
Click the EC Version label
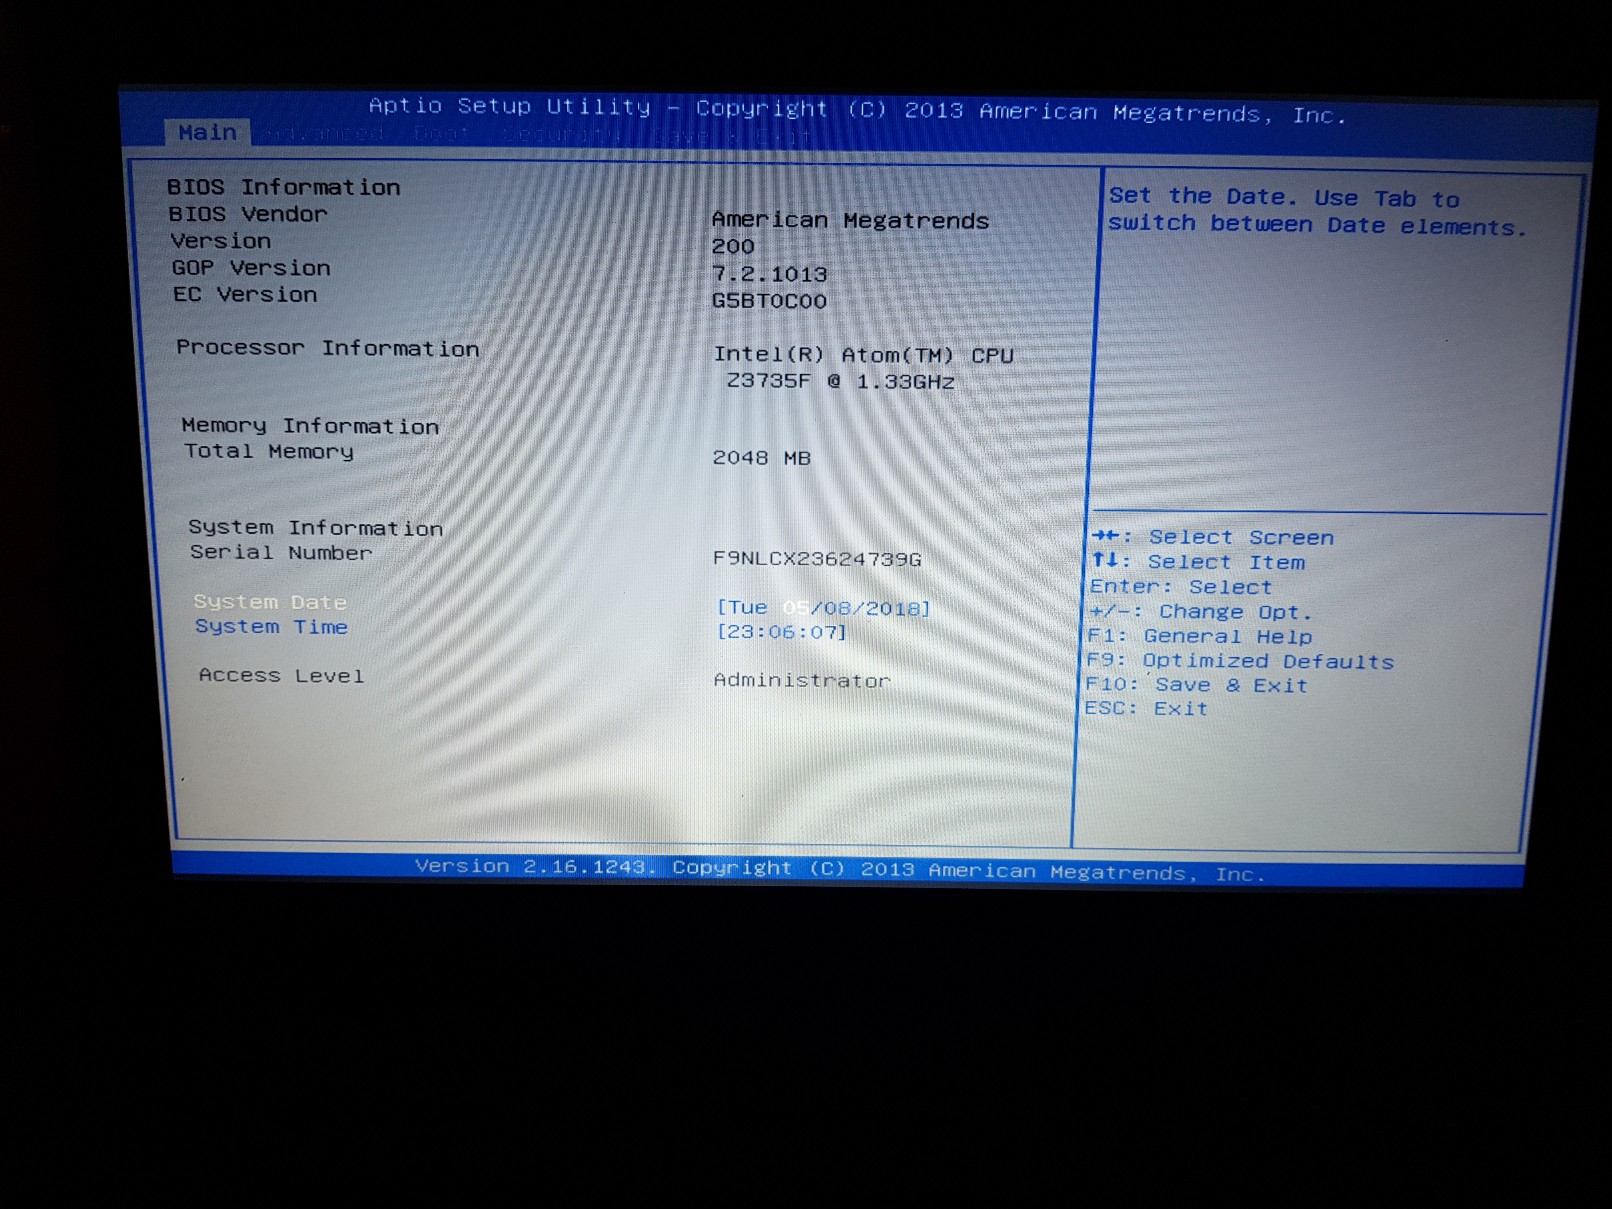pyautogui.click(x=245, y=295)
